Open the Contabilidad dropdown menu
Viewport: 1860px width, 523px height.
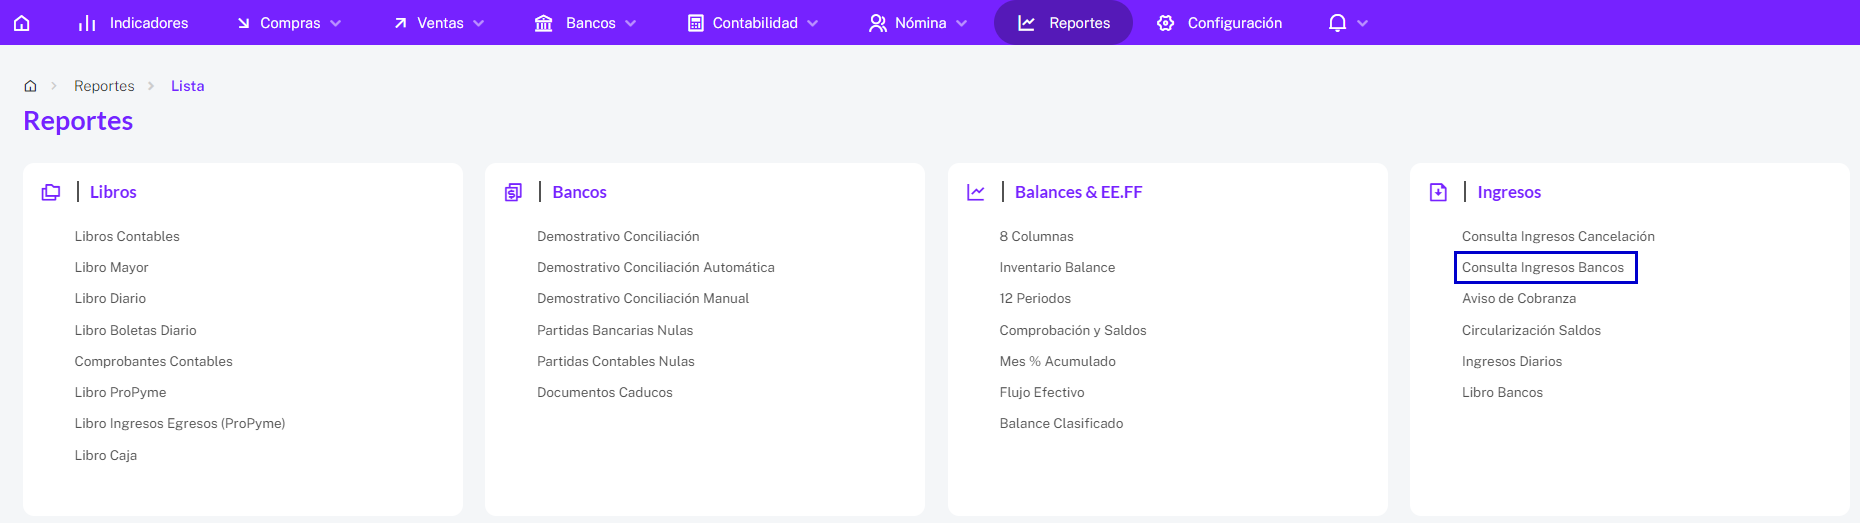(754, 22)
